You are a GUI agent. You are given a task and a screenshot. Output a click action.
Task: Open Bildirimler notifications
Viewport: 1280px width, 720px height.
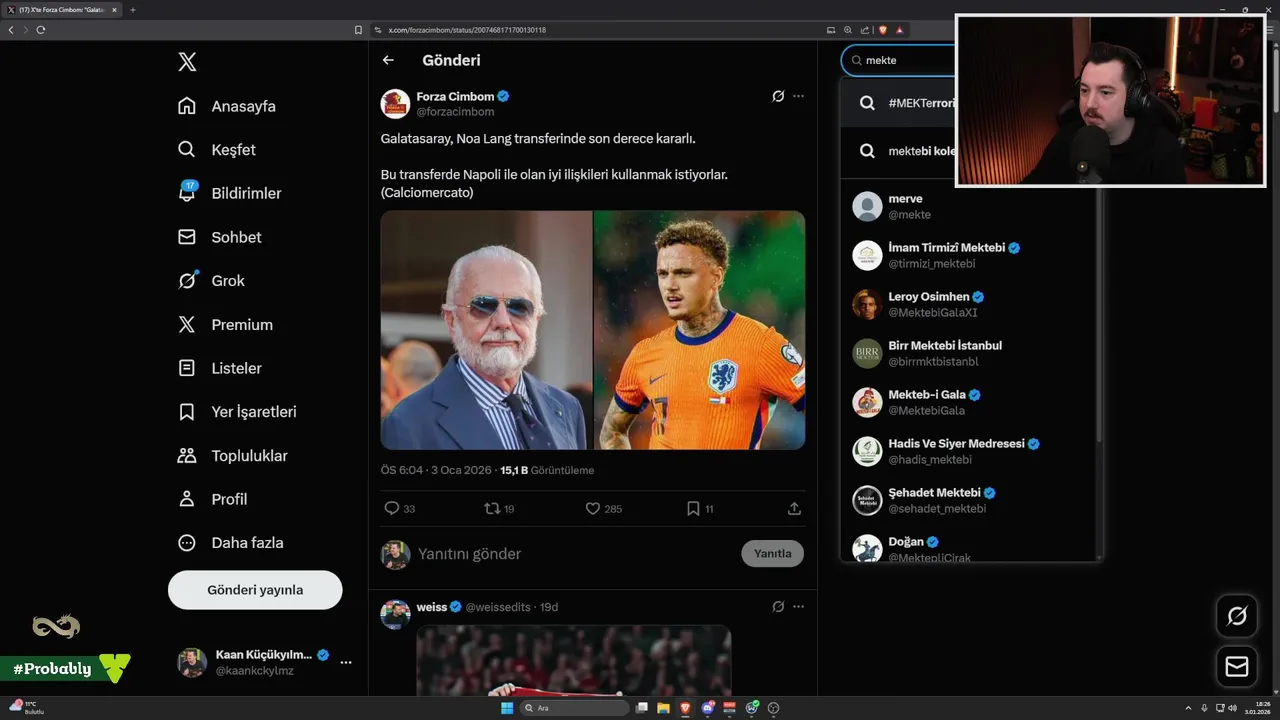coord(229,193)
